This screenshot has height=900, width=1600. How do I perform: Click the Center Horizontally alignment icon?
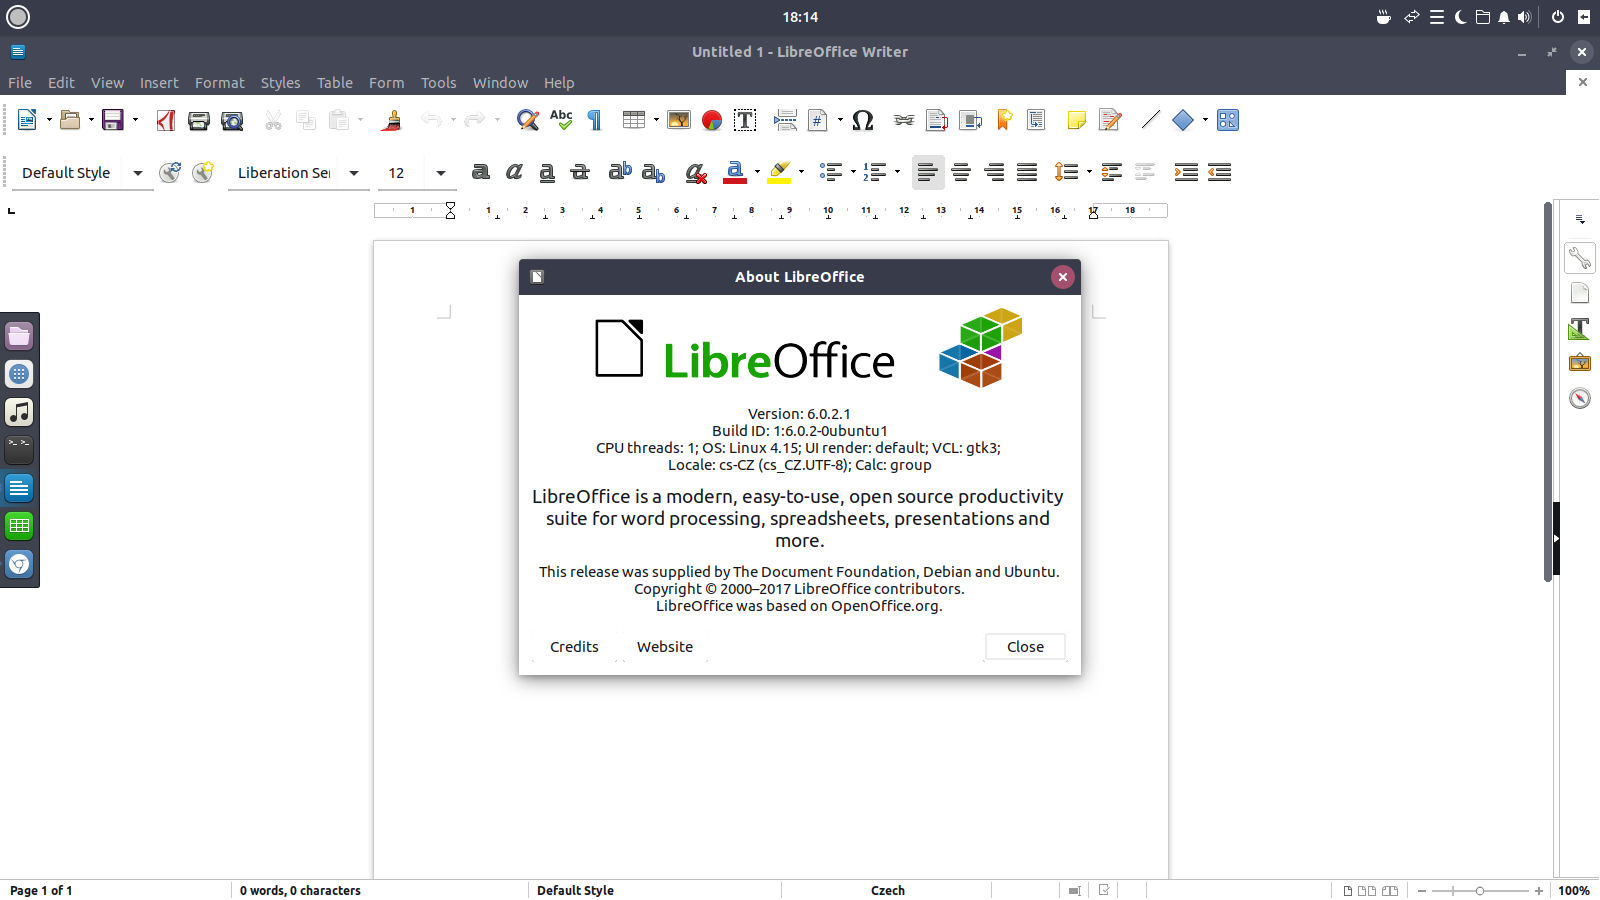tap(961, 172)
